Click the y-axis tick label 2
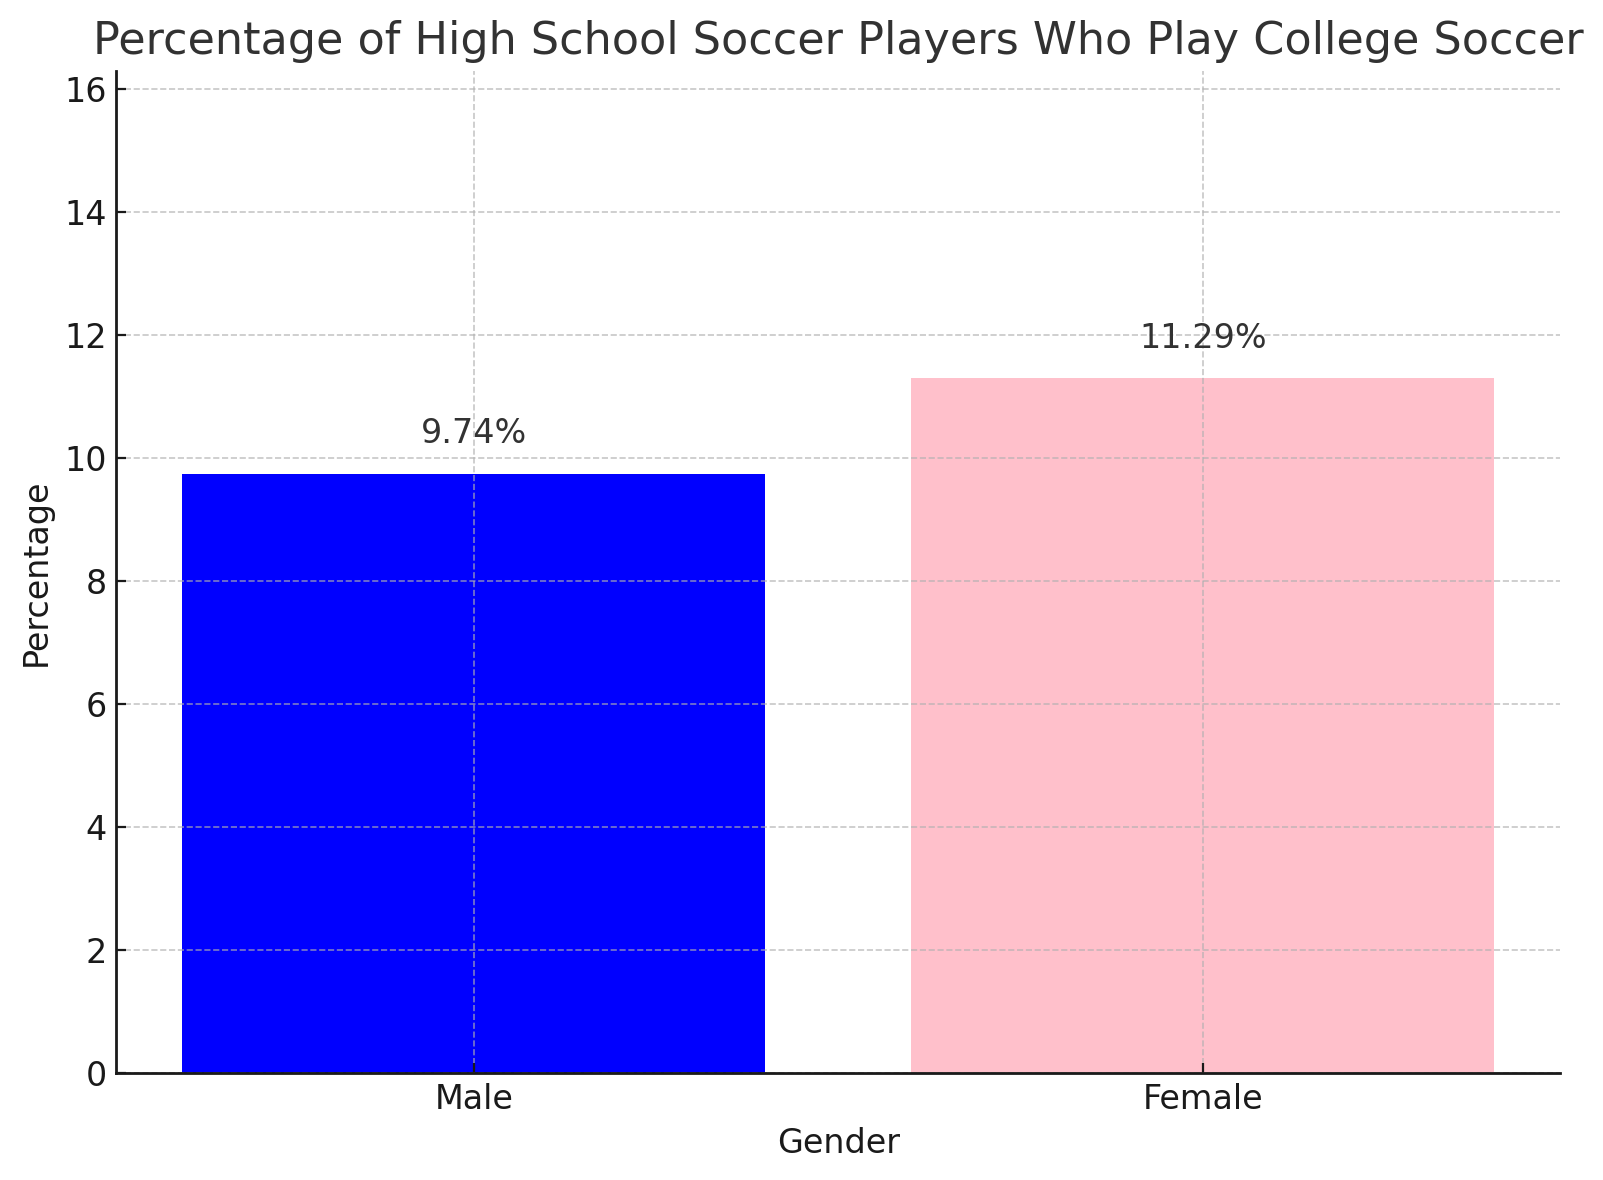 pyautogui.click(x=97, y=951)
